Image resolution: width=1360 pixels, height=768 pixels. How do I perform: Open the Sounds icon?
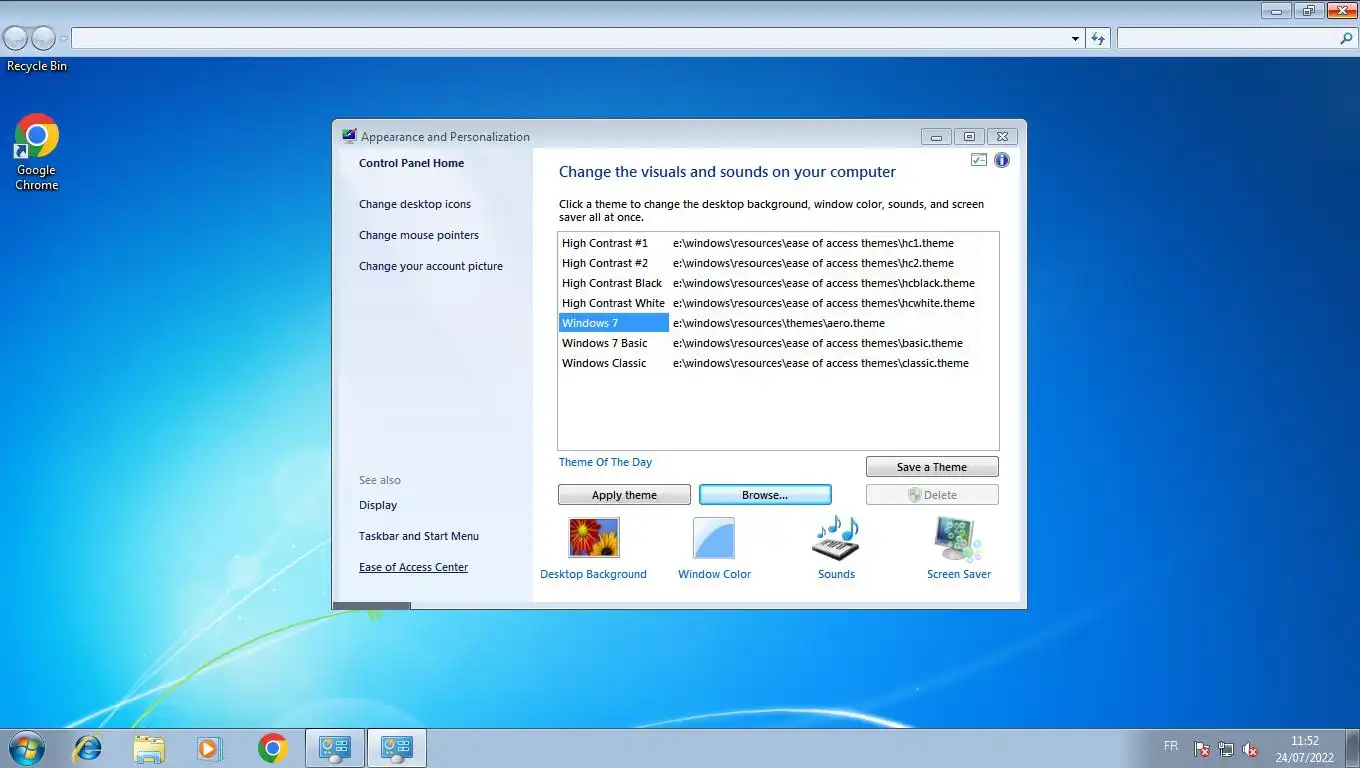(x=836, y=537)
